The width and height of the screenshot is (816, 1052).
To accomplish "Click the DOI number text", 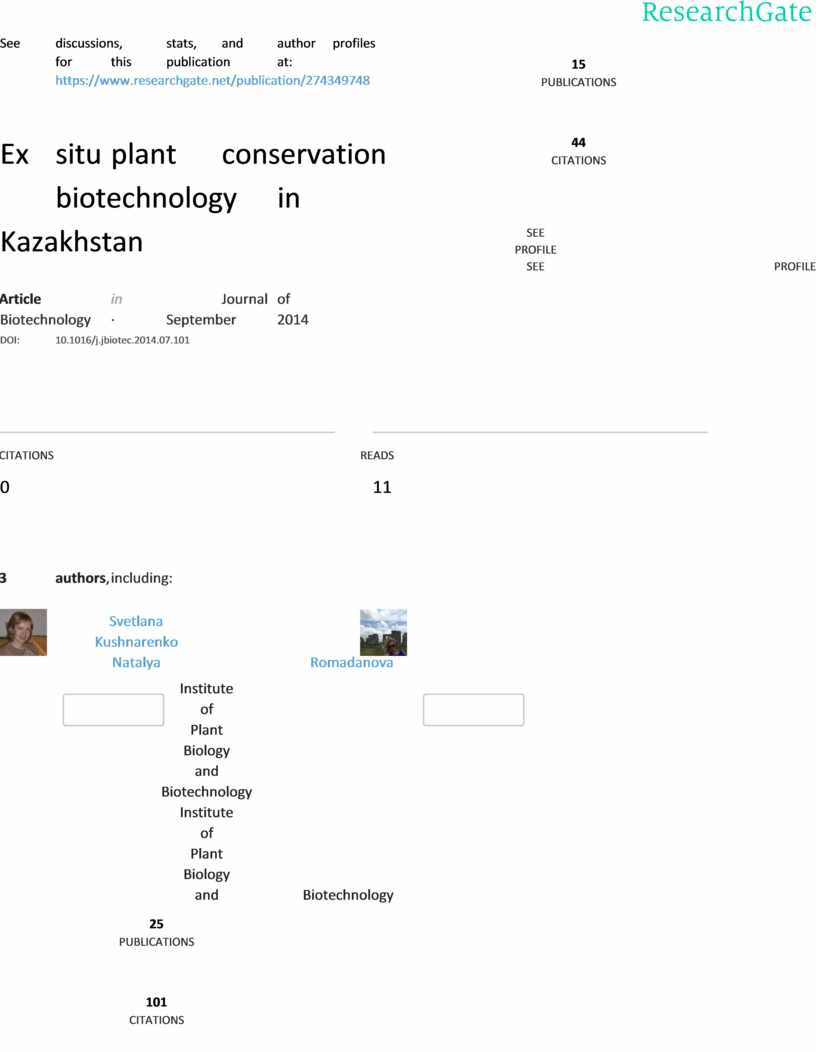I will pos(122,340).
